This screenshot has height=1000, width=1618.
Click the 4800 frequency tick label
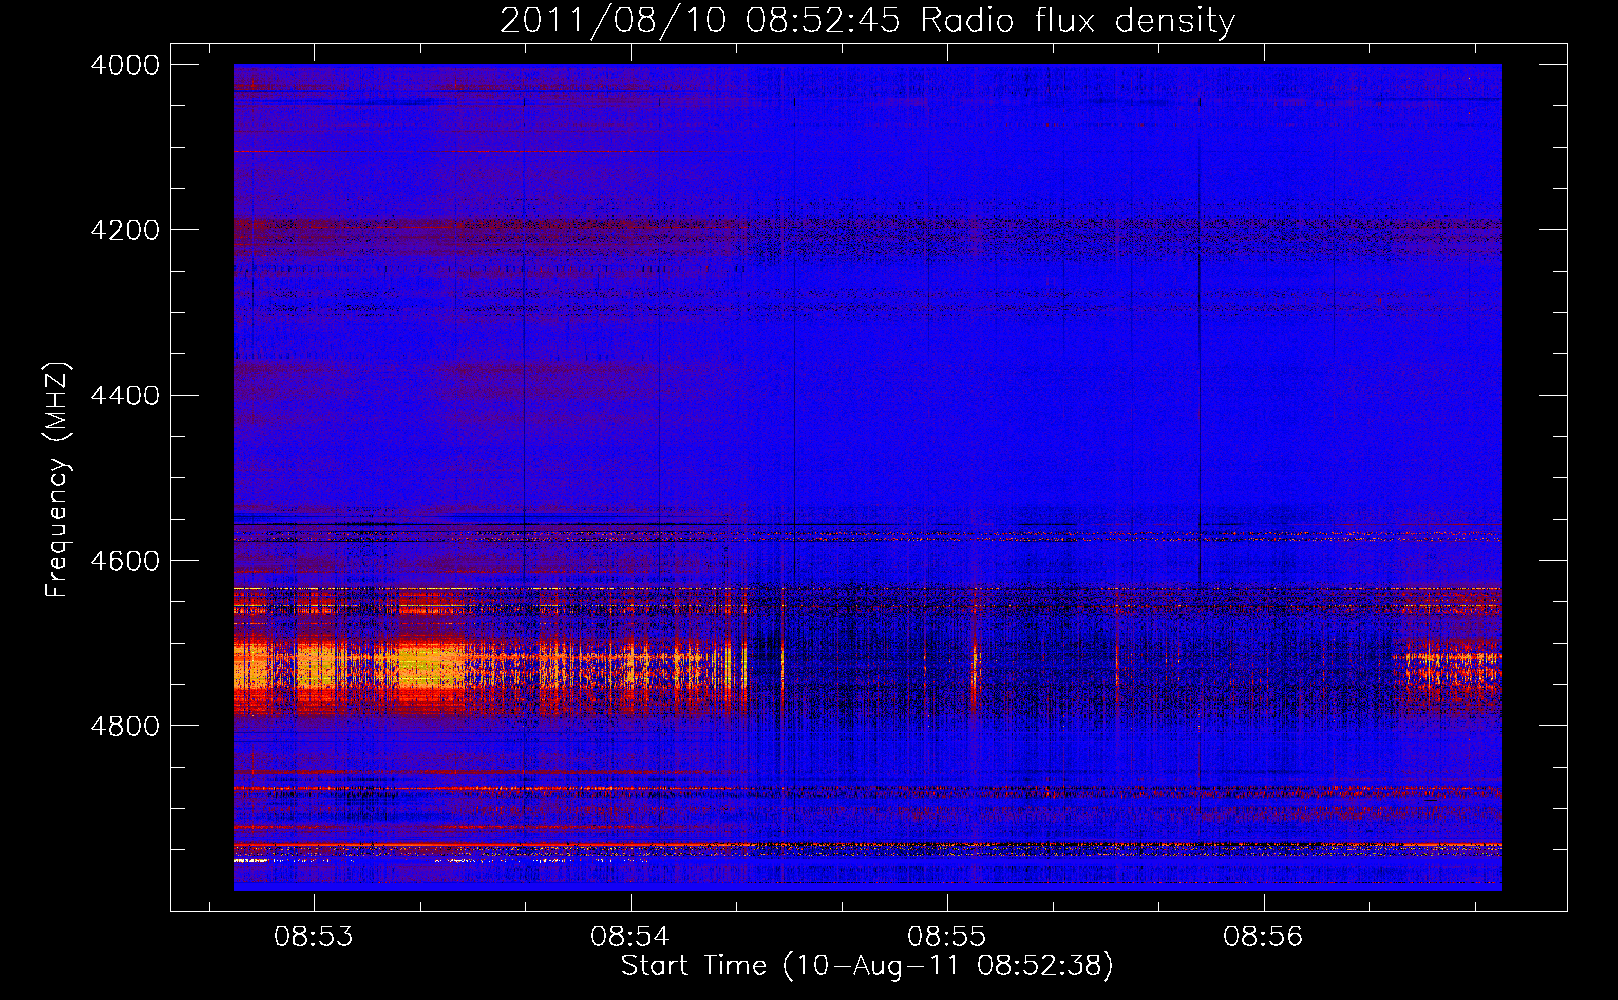pyautogui.click(x=125, y=726)
